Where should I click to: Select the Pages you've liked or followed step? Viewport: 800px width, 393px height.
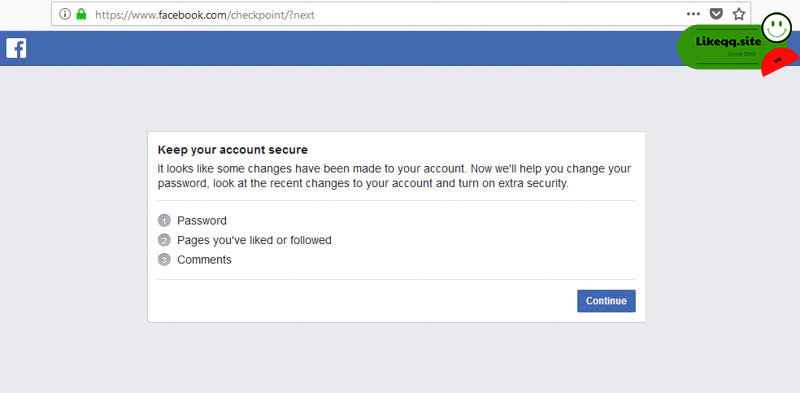(254, 240)
